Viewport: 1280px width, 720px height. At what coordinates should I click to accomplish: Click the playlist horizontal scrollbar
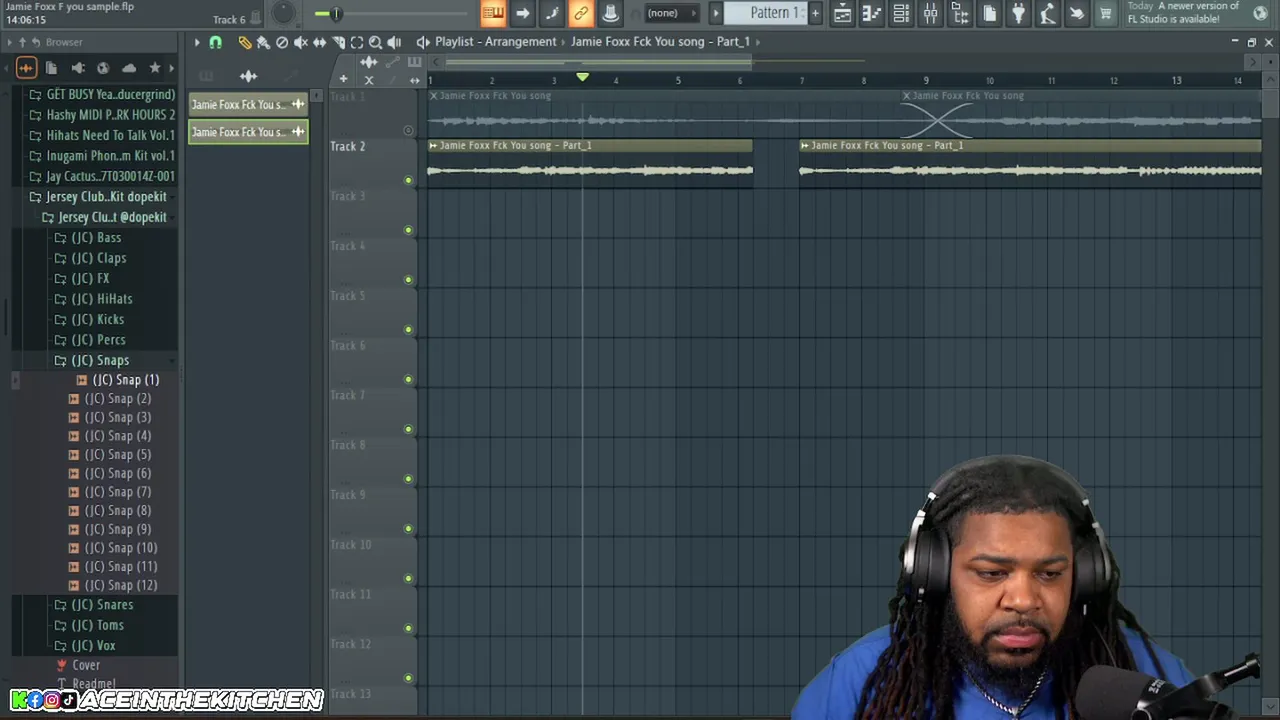[x=598, y=63]
